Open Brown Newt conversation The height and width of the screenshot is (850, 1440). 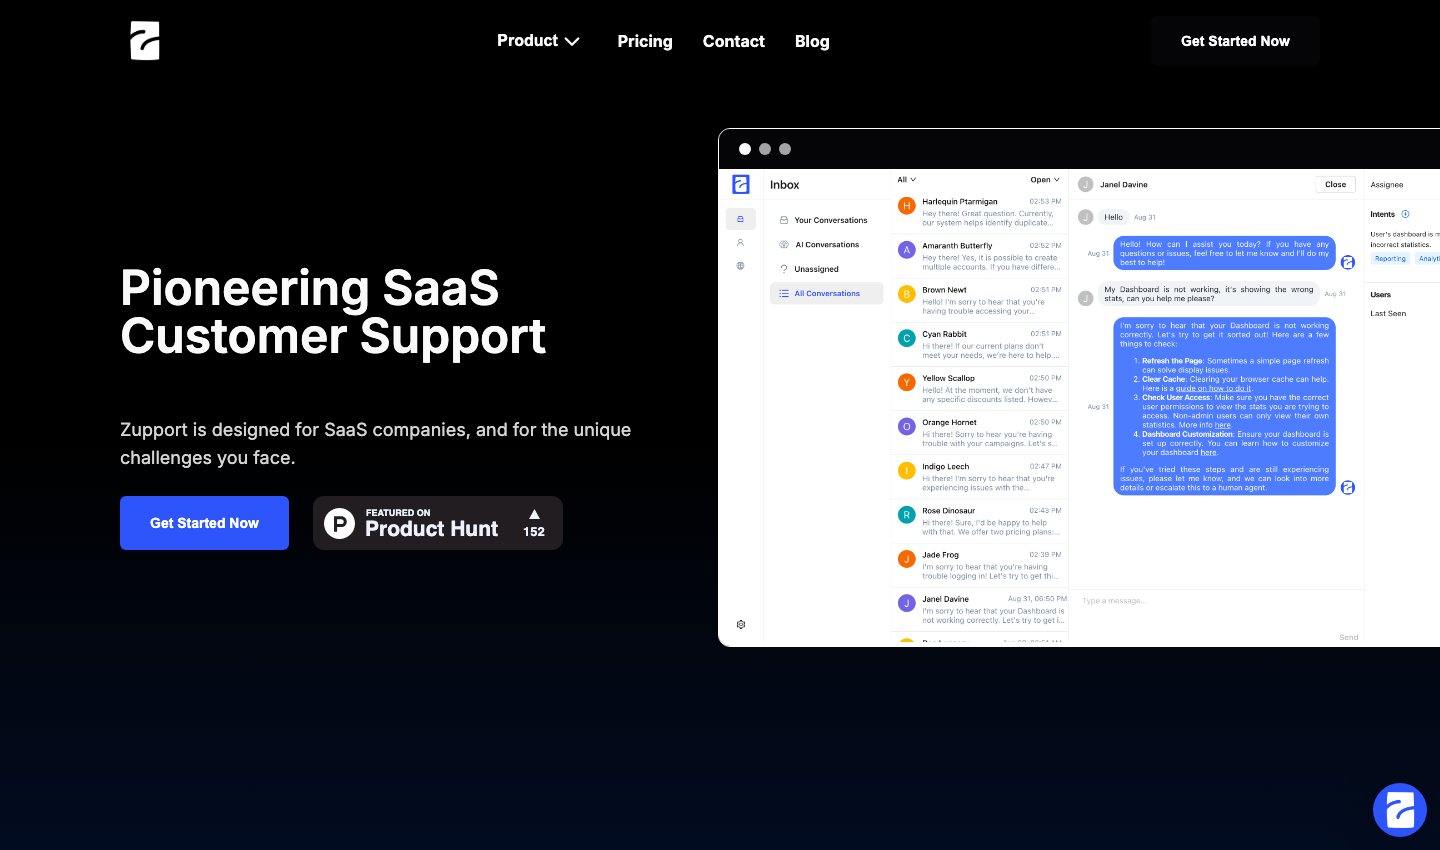click(979, 300)
